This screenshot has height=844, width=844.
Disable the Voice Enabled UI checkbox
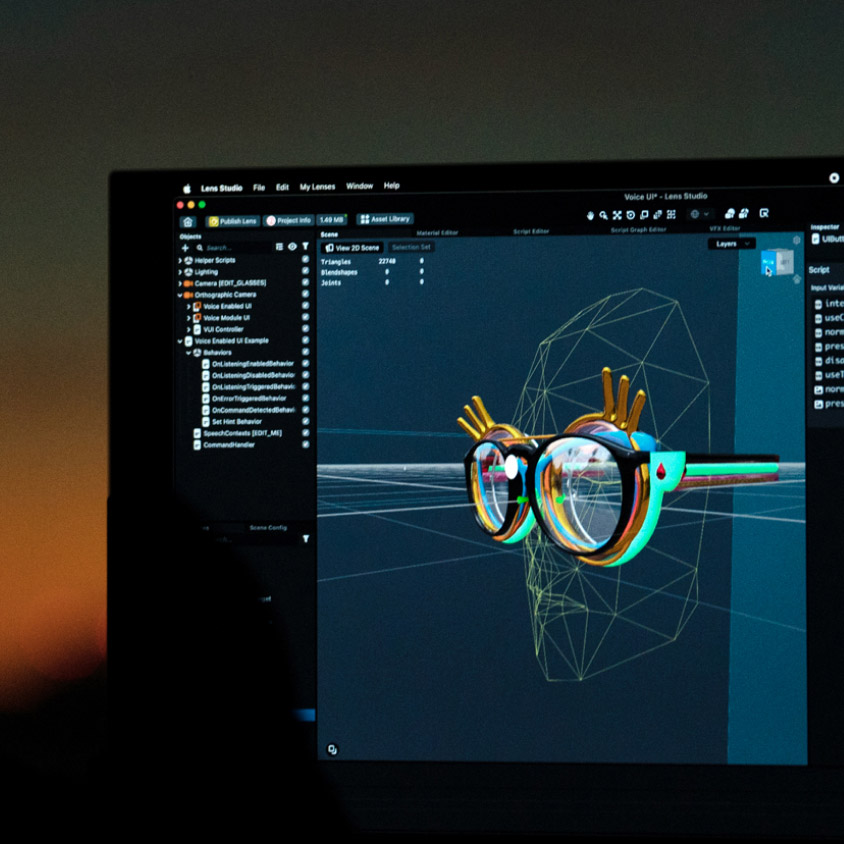pyautogui.click(x=305, y=305)
